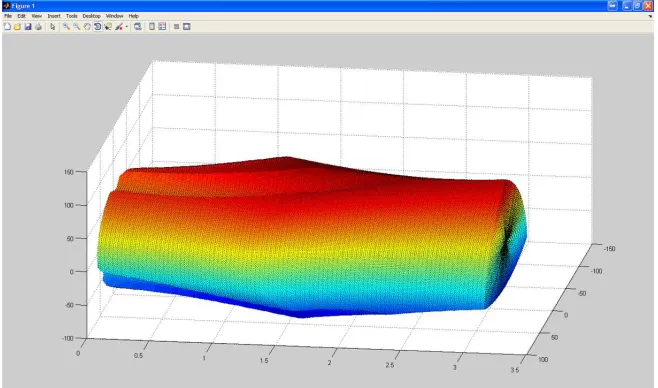
Task: Insert a legend using the toolbar icon
Action: pyautogui.click(x=162, y=27)
